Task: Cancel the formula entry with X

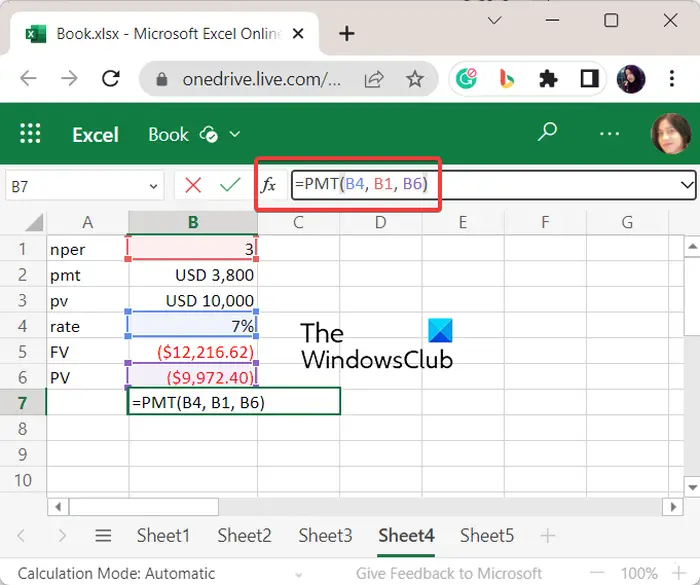Action: [x=193, y=185]
